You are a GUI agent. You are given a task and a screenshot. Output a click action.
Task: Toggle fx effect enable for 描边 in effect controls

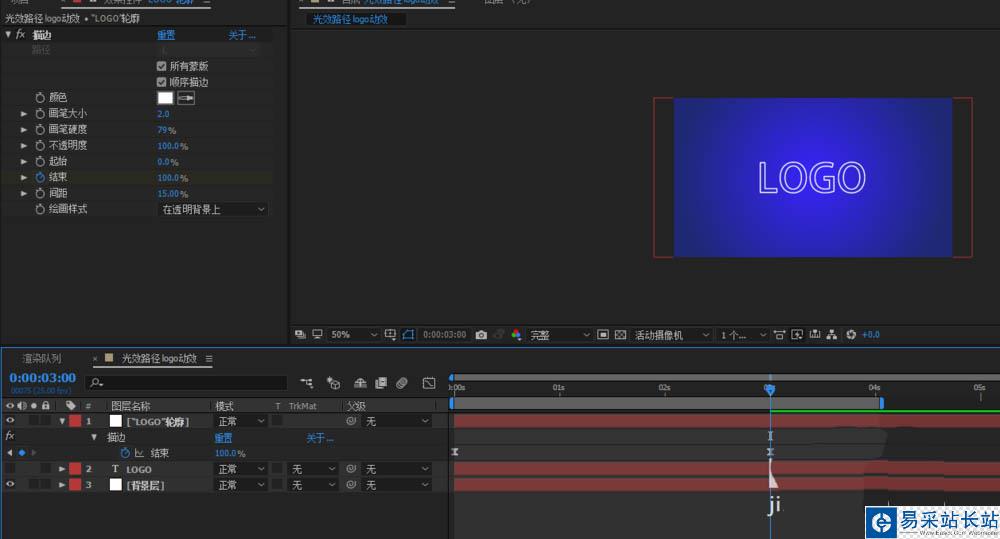(20, 34)
